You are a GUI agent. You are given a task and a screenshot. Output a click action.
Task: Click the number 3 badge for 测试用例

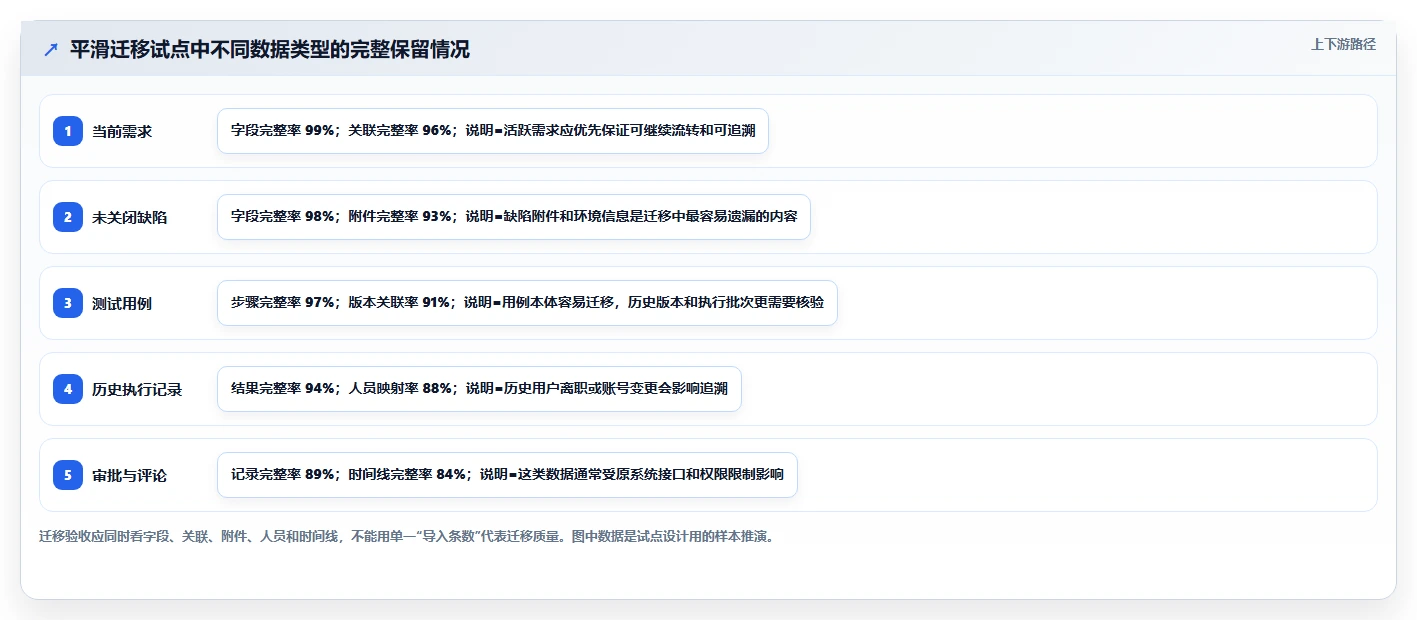click(68, 303)
